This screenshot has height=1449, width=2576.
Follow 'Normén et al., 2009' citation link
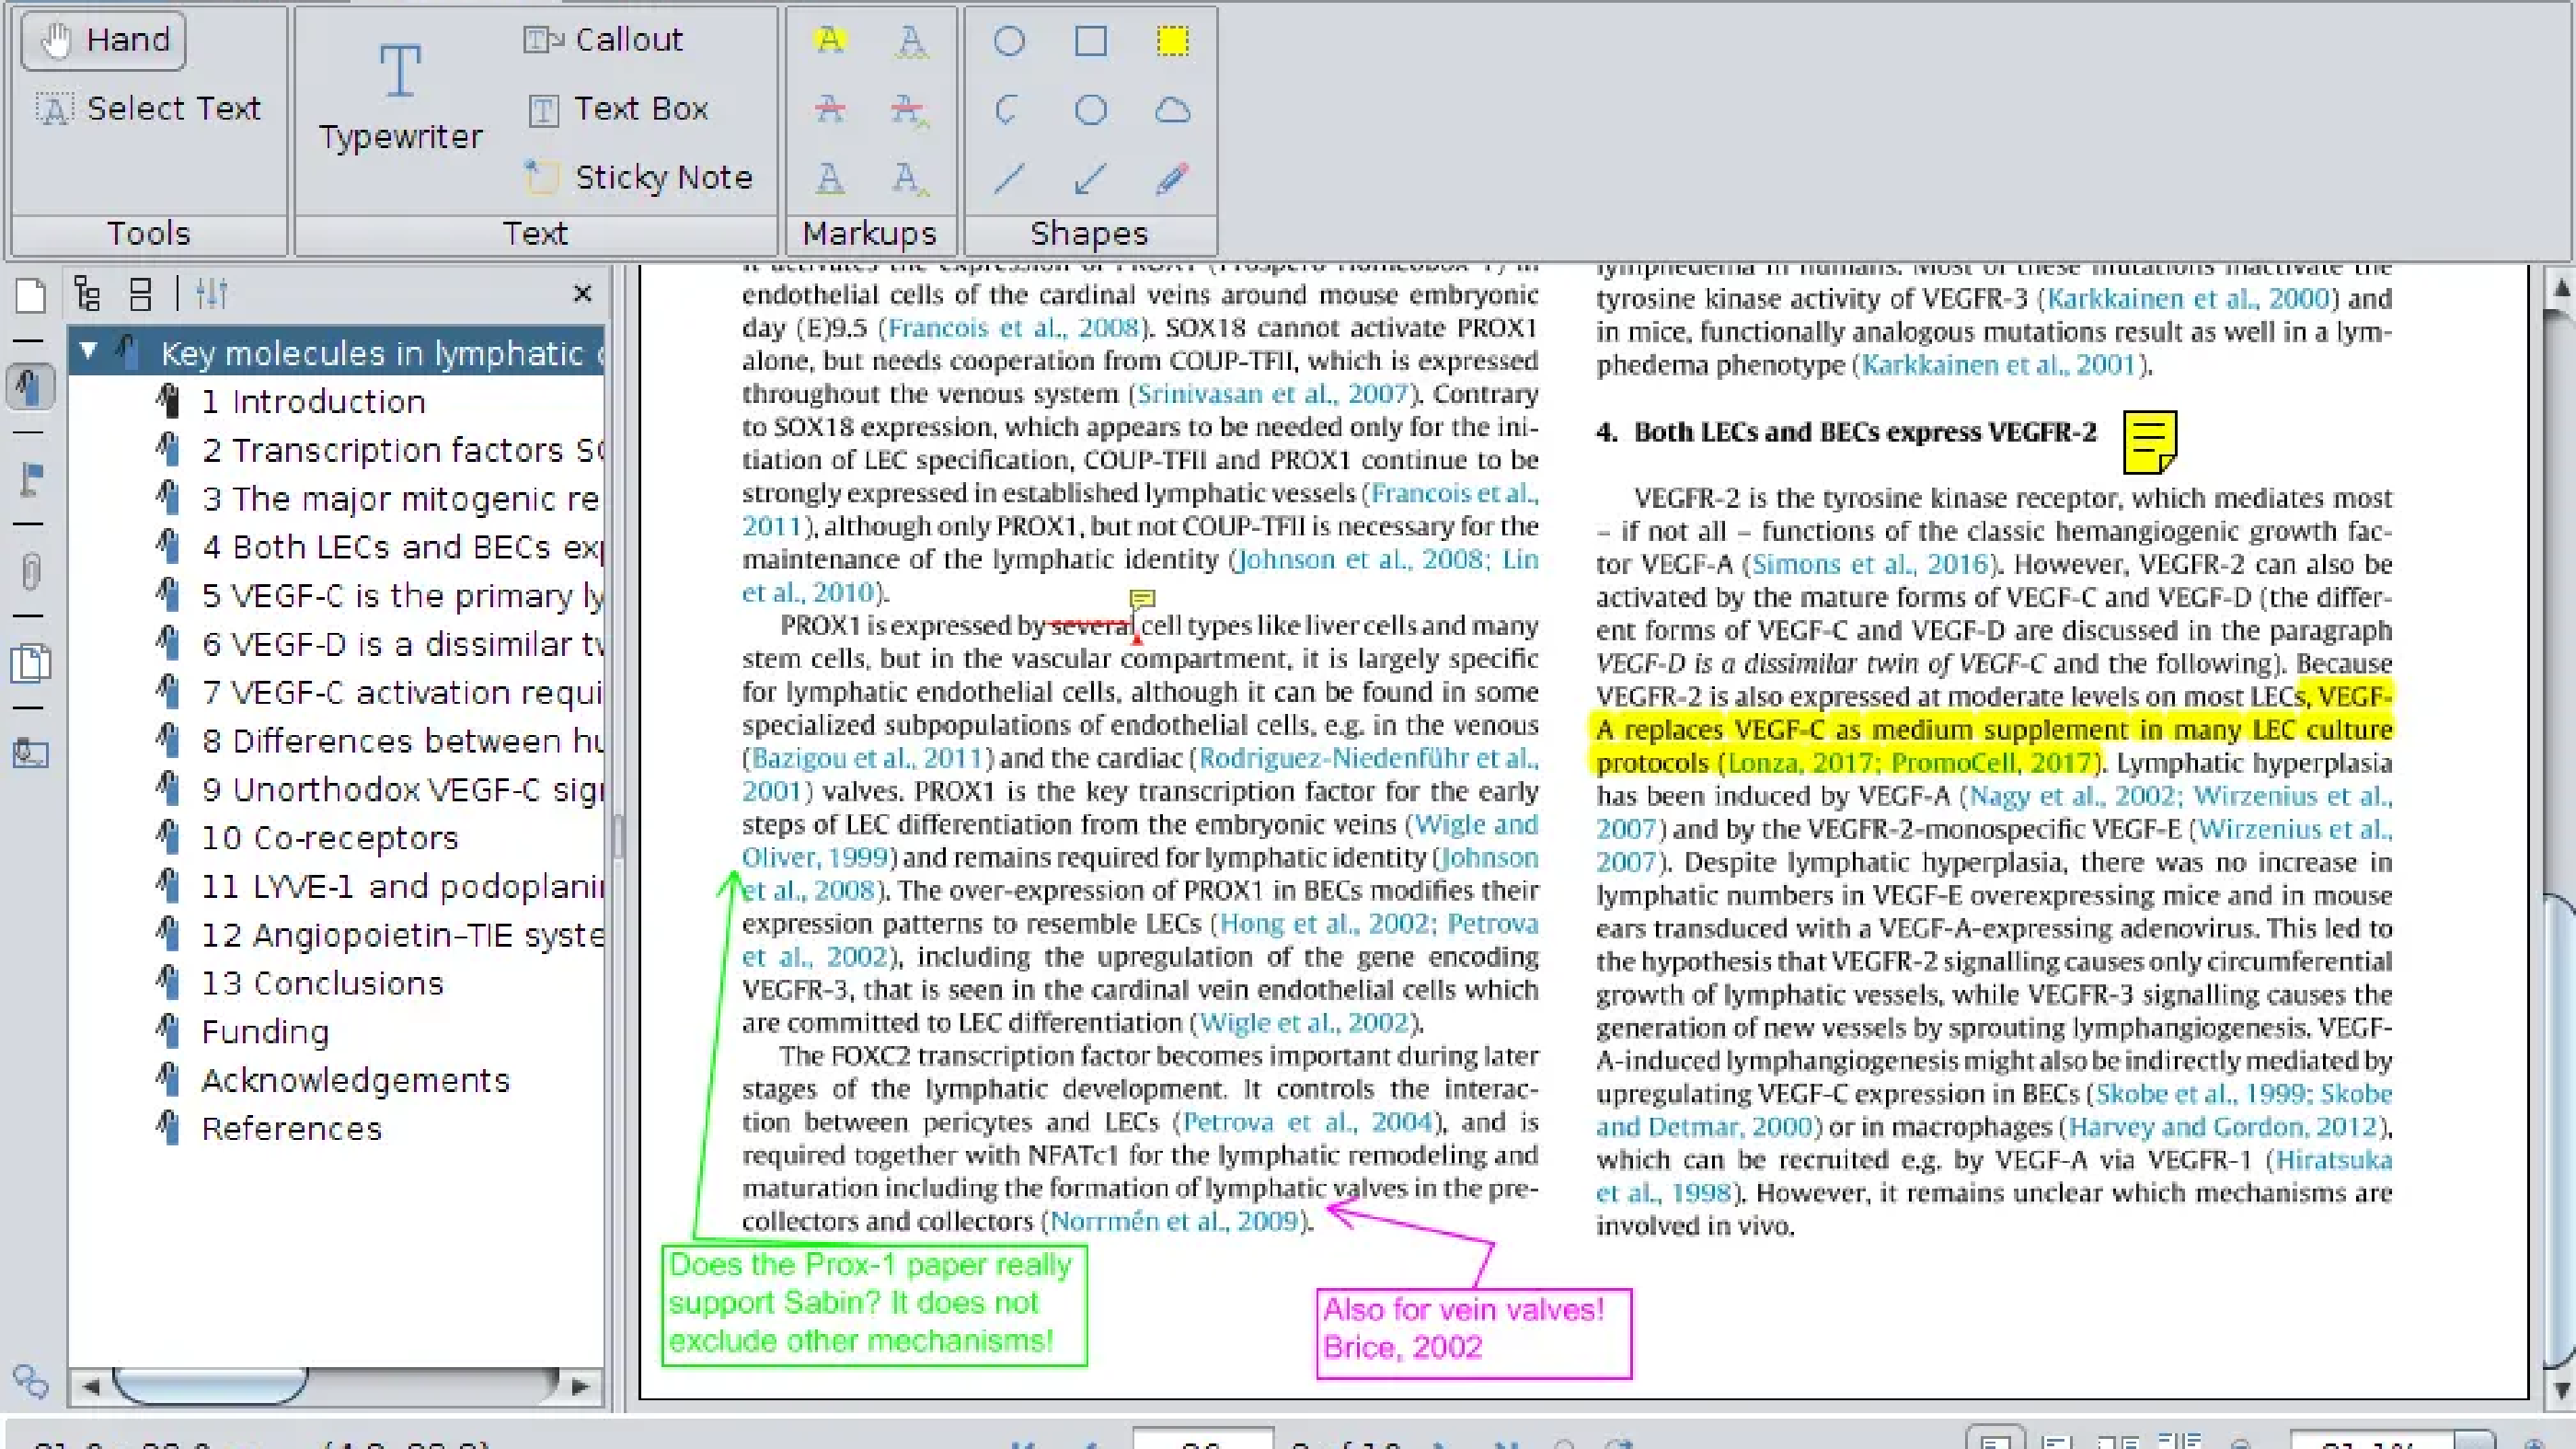pos(1174,1221)
